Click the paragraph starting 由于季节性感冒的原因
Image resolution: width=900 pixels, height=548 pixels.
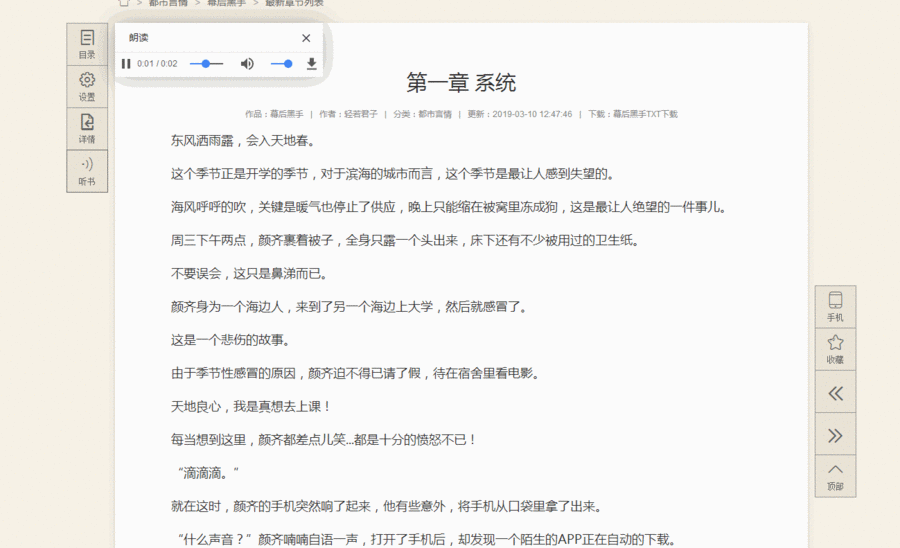point(356,374)
